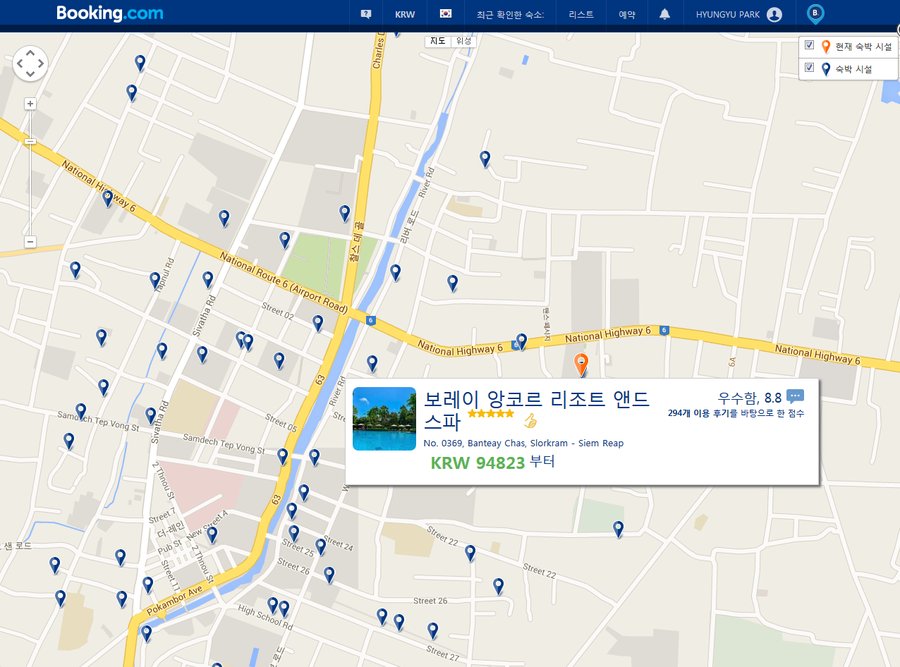
Task: Click the thumbs-up preferred partner icon
Action: coord(530,421)
